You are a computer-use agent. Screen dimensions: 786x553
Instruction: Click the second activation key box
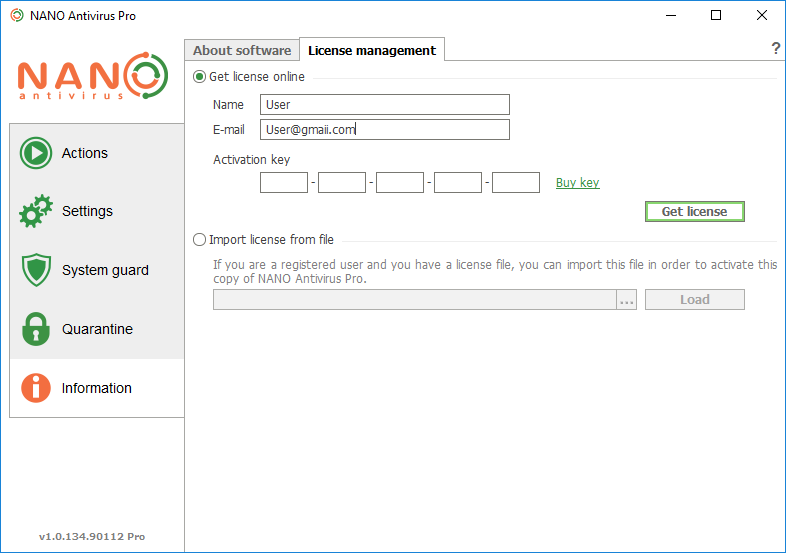342,182
